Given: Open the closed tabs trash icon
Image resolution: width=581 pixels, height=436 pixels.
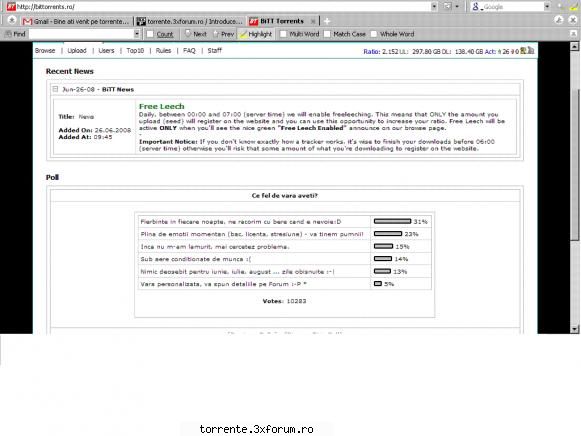Looking at the screenshot, I should tap(559, 20).
